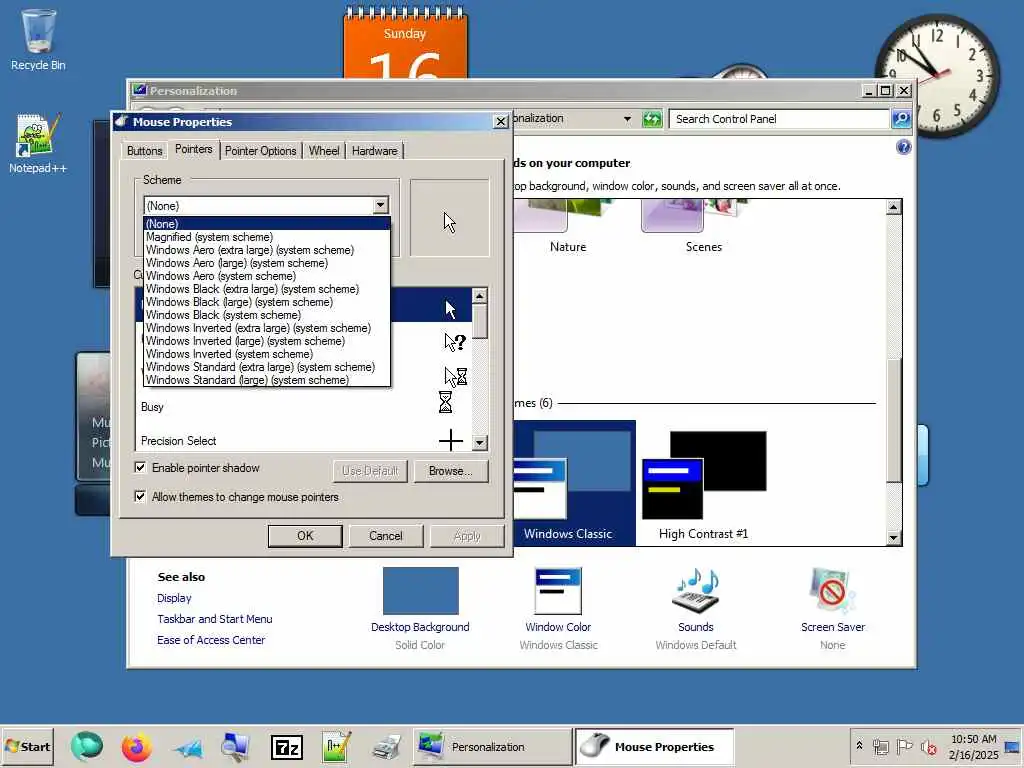This screenshot has height=768, width=1024.
Task: Click the green globe taskbar icon
Action: [86, 746]
